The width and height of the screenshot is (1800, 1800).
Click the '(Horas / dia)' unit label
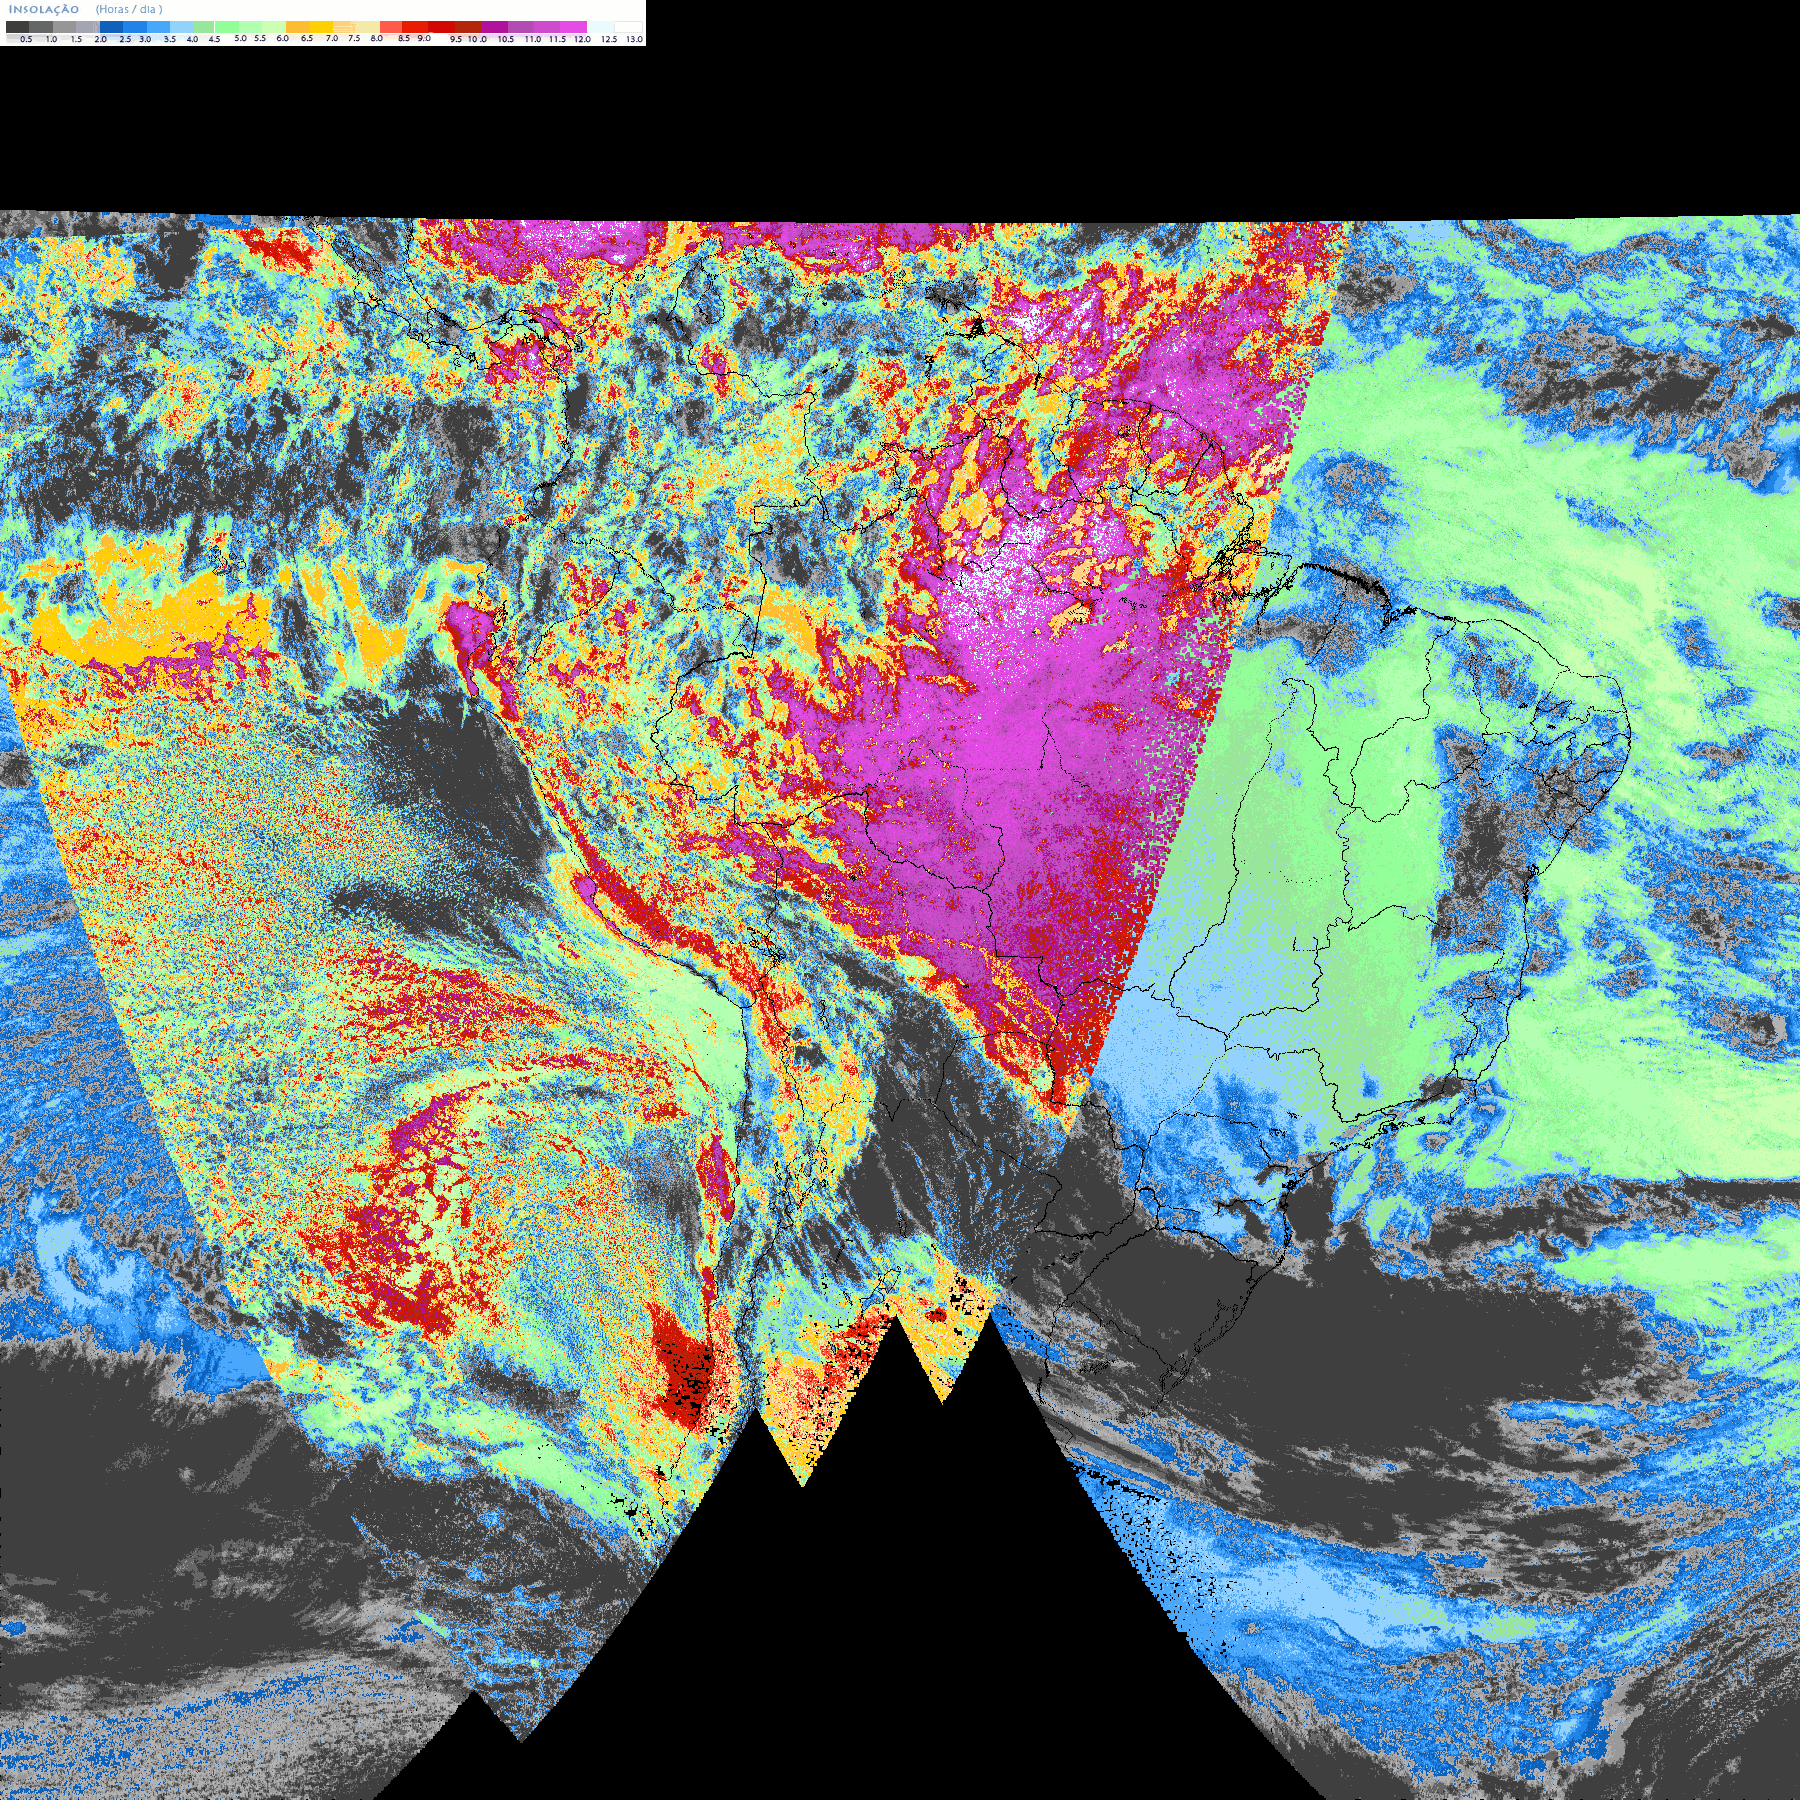click(129, 9)
